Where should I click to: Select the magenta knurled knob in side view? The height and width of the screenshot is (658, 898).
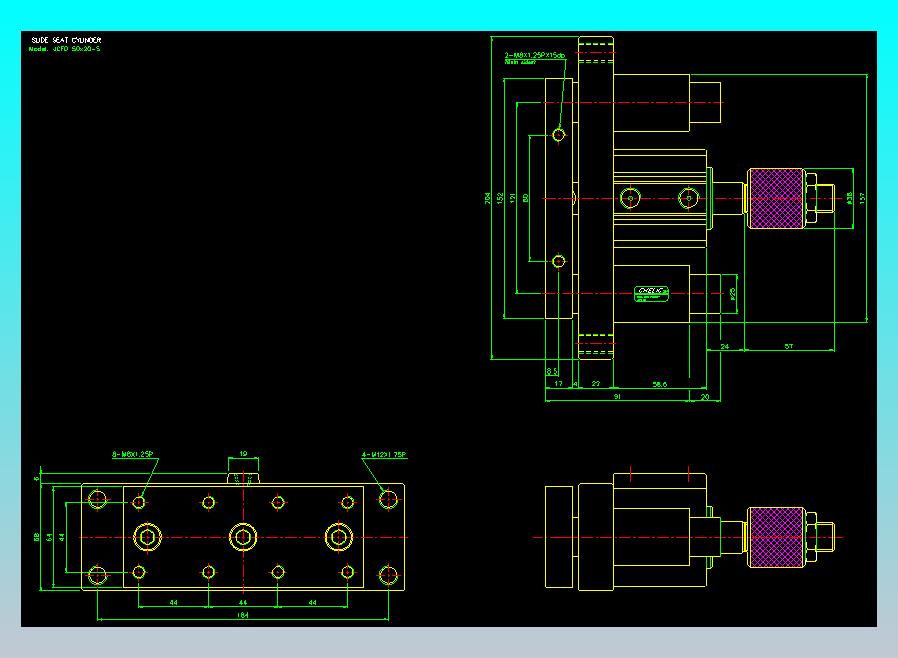point(775,198)
